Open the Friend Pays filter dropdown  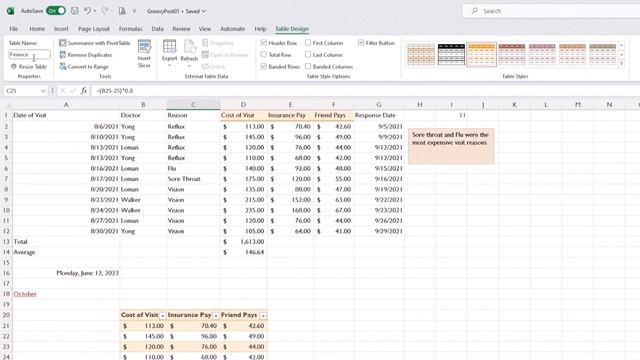263,316
